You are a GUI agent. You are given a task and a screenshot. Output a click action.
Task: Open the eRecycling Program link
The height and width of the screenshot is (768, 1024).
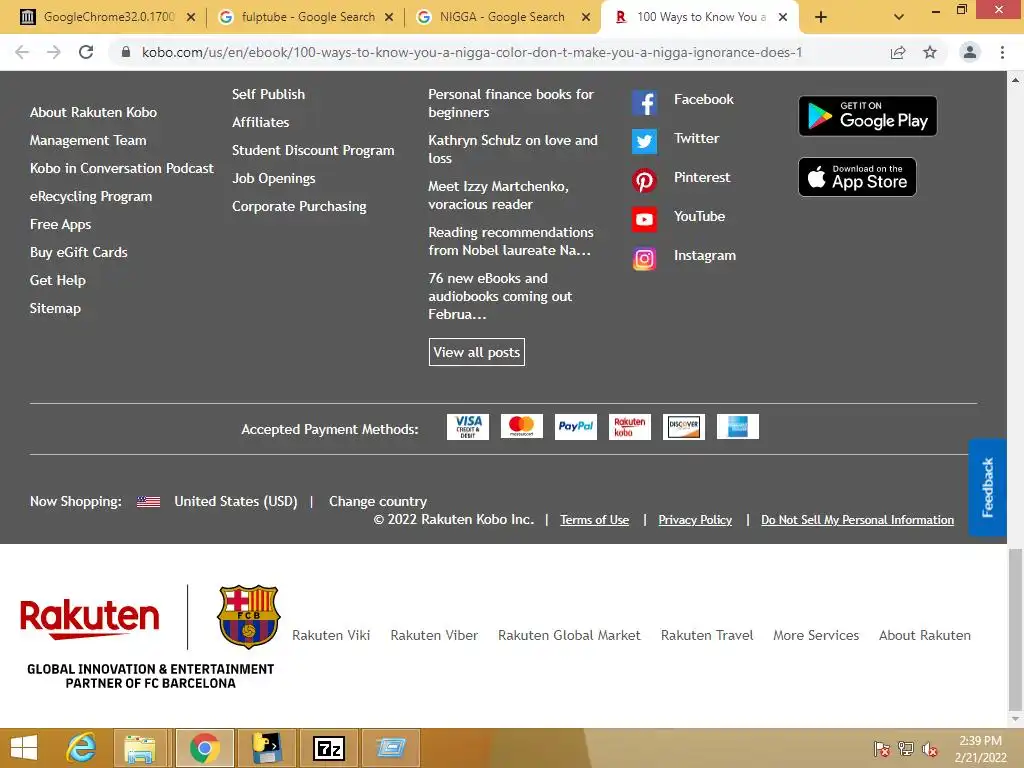pyautogui.click(x=91, y=197)
